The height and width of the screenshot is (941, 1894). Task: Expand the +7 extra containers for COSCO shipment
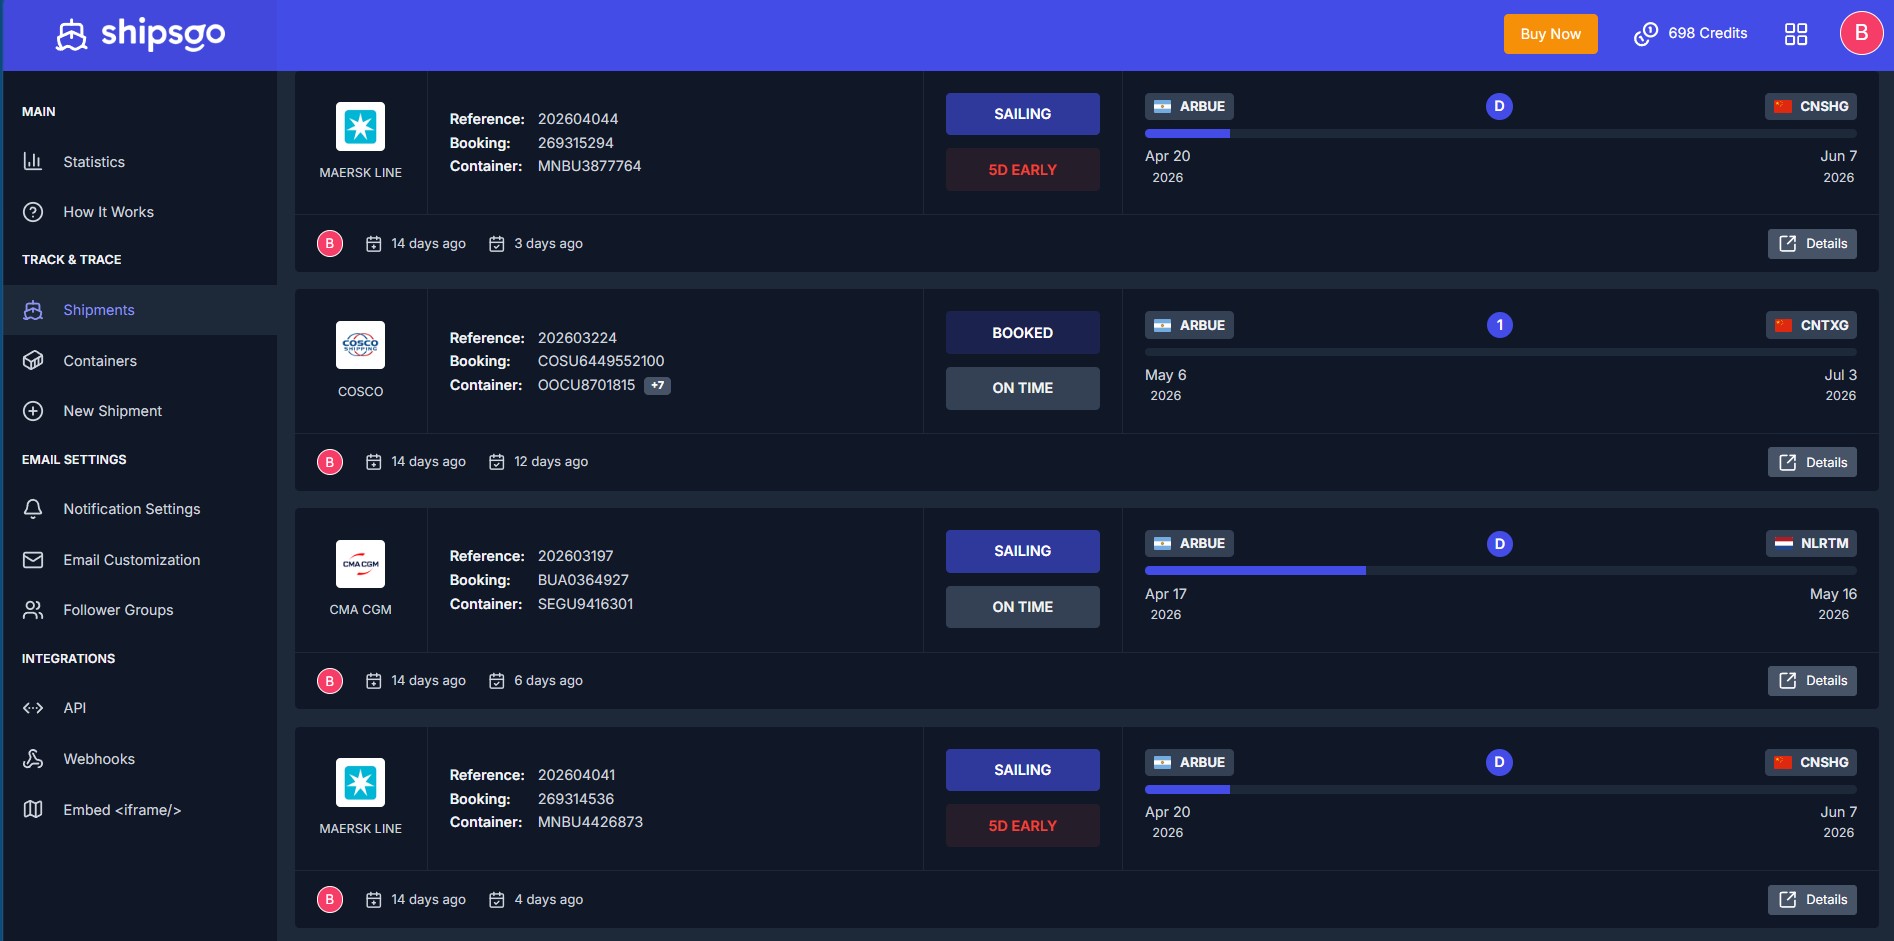click(658, 385)
